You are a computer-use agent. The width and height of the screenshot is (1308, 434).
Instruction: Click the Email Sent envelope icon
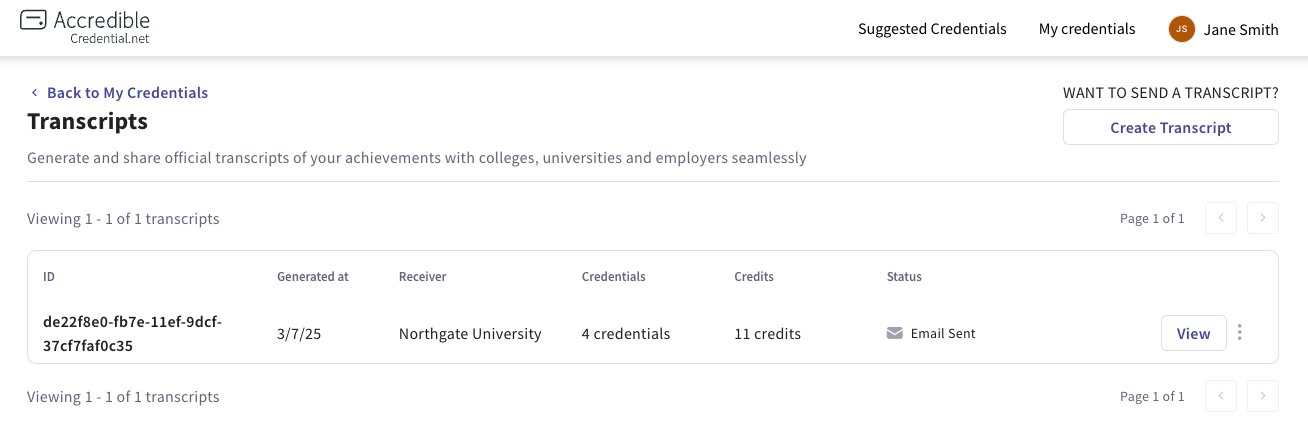click(895, 333)
